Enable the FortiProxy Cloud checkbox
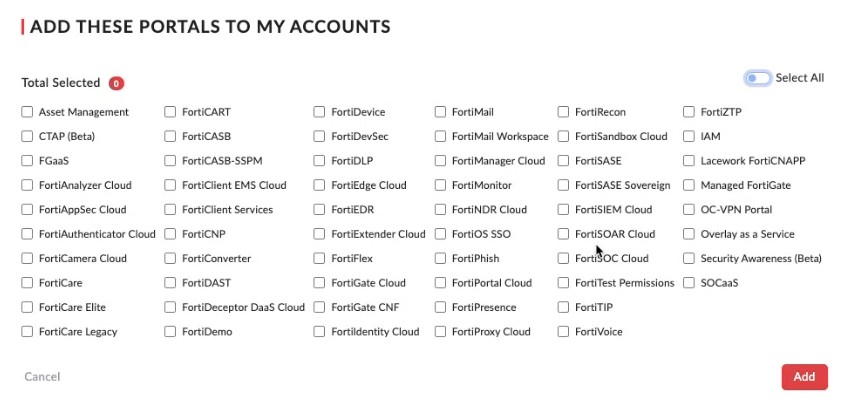This screenshot has height=408, width=860. [x=441, y=332]
